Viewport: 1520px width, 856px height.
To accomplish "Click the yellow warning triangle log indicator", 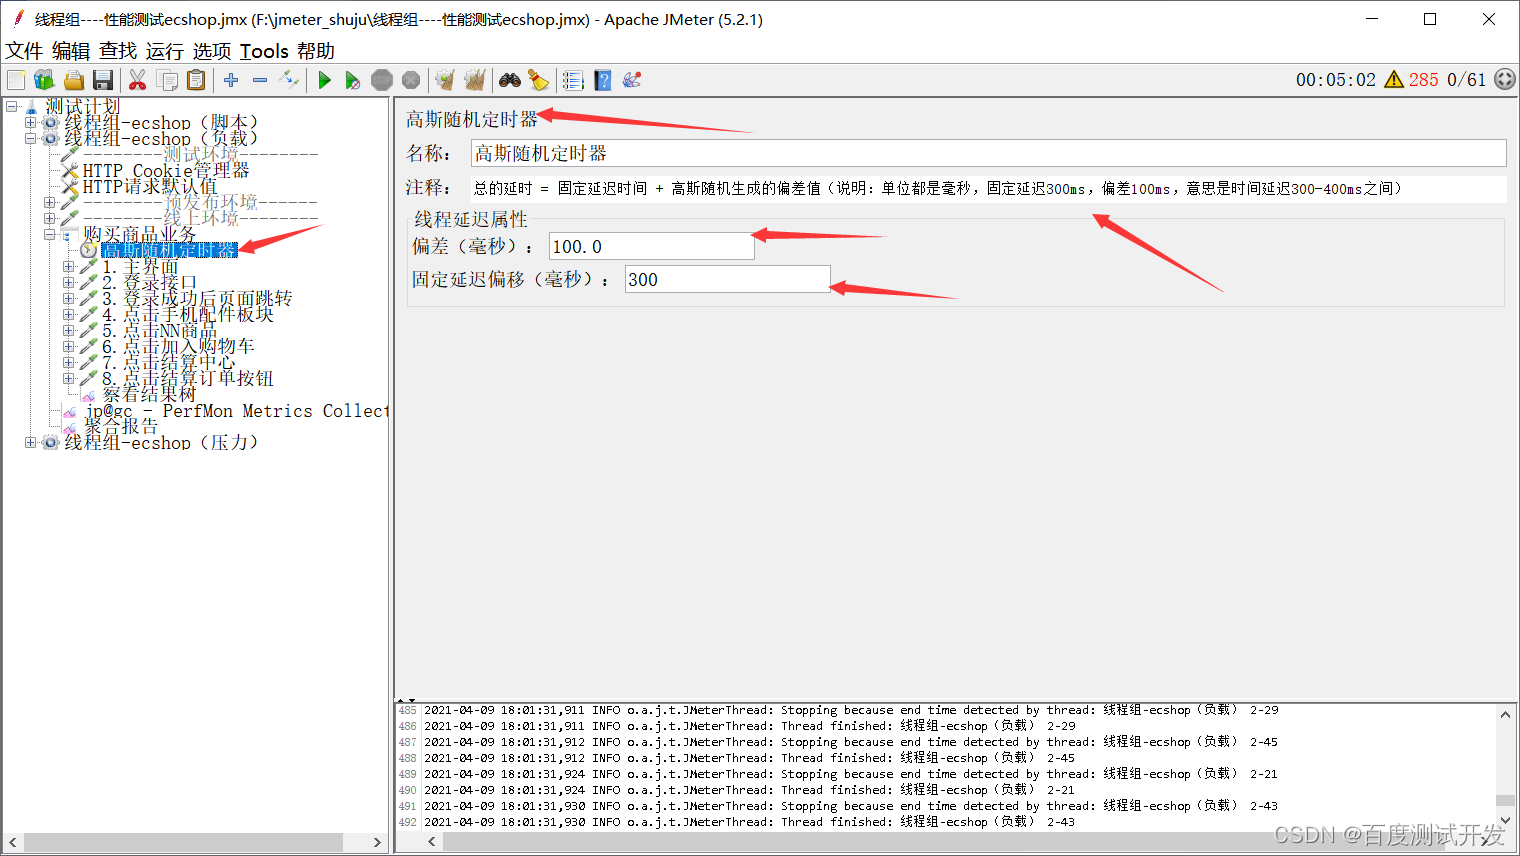I will point(1394,80).
